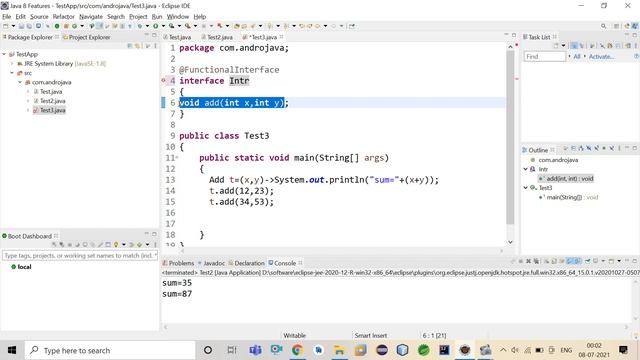Image resolution: width=640 pixels, height=360 pixels.
Task: Click the Eclipse icon in the taskbar
Action: pos(382,350)
